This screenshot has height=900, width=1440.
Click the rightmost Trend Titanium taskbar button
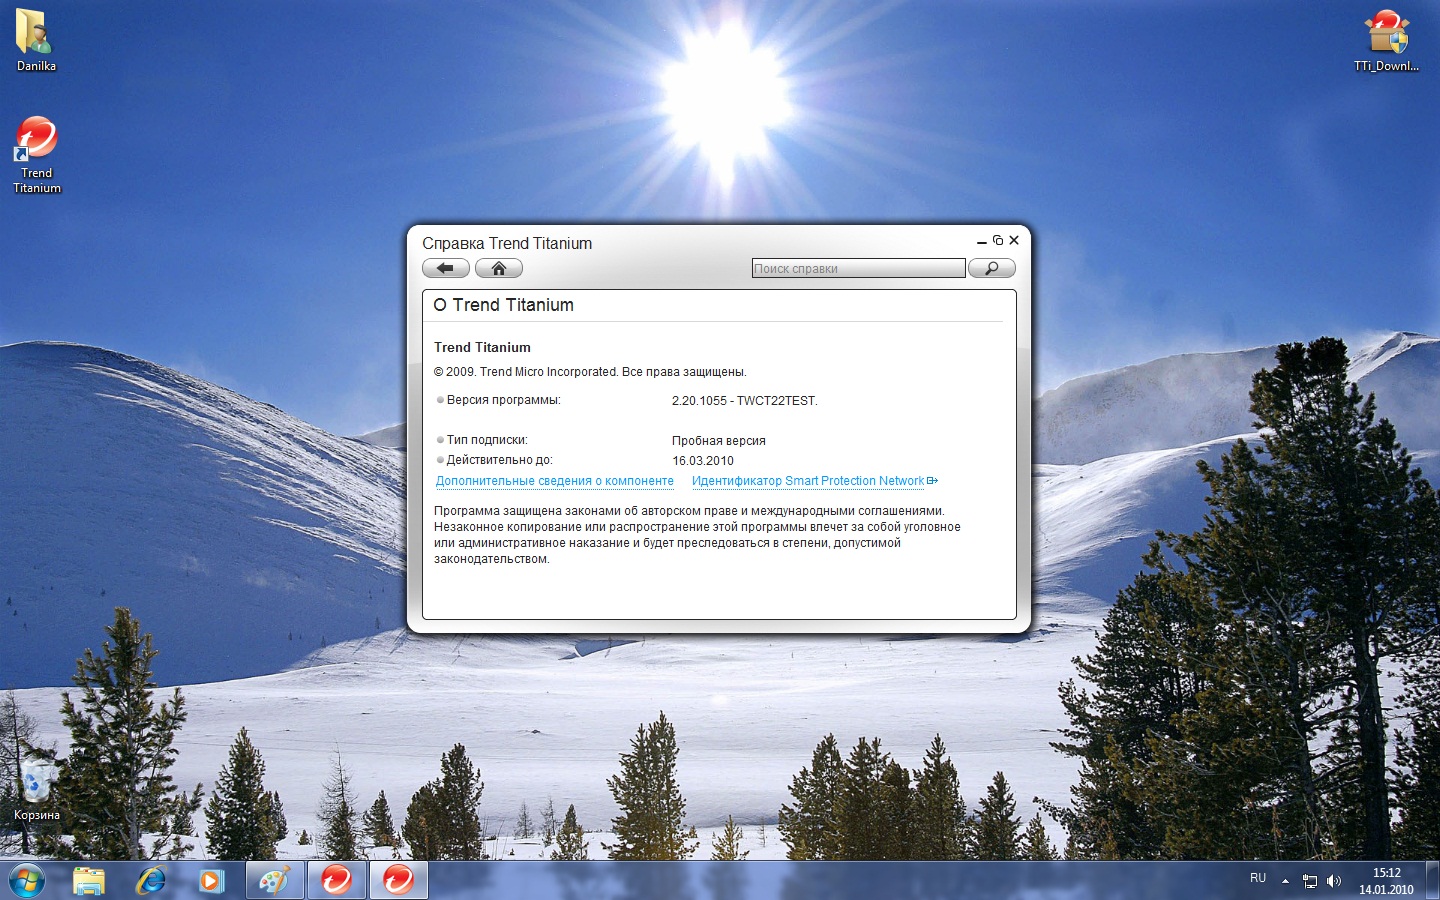[x=399, y=881]
